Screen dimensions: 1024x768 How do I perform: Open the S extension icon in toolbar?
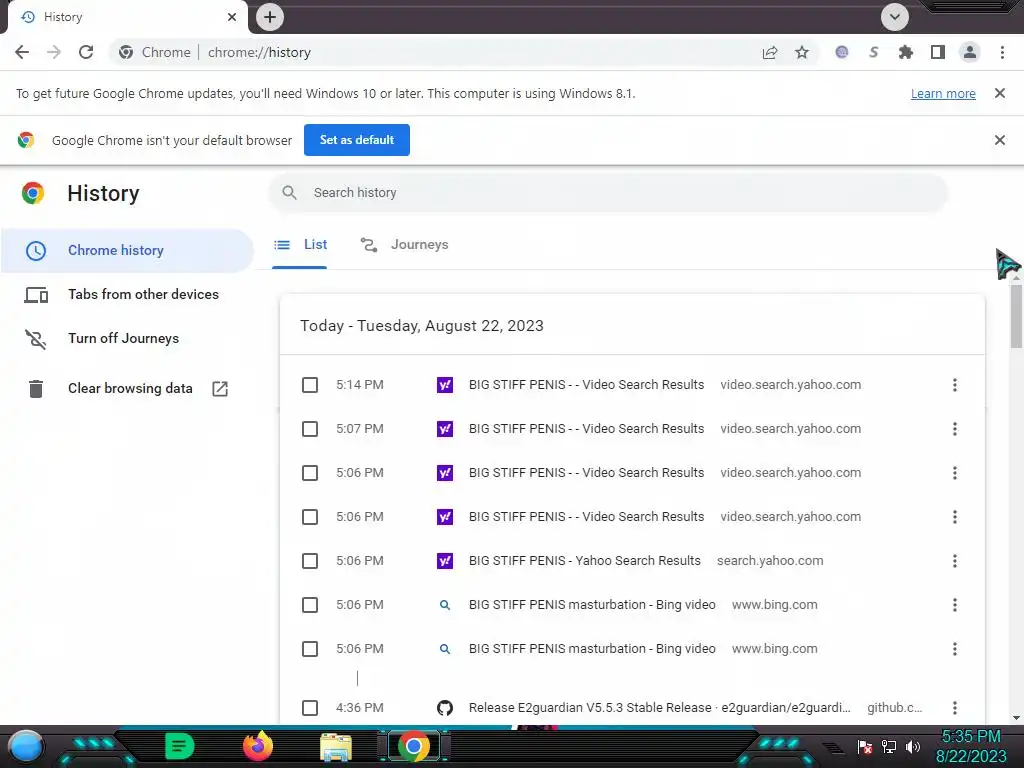pos(873,52)
